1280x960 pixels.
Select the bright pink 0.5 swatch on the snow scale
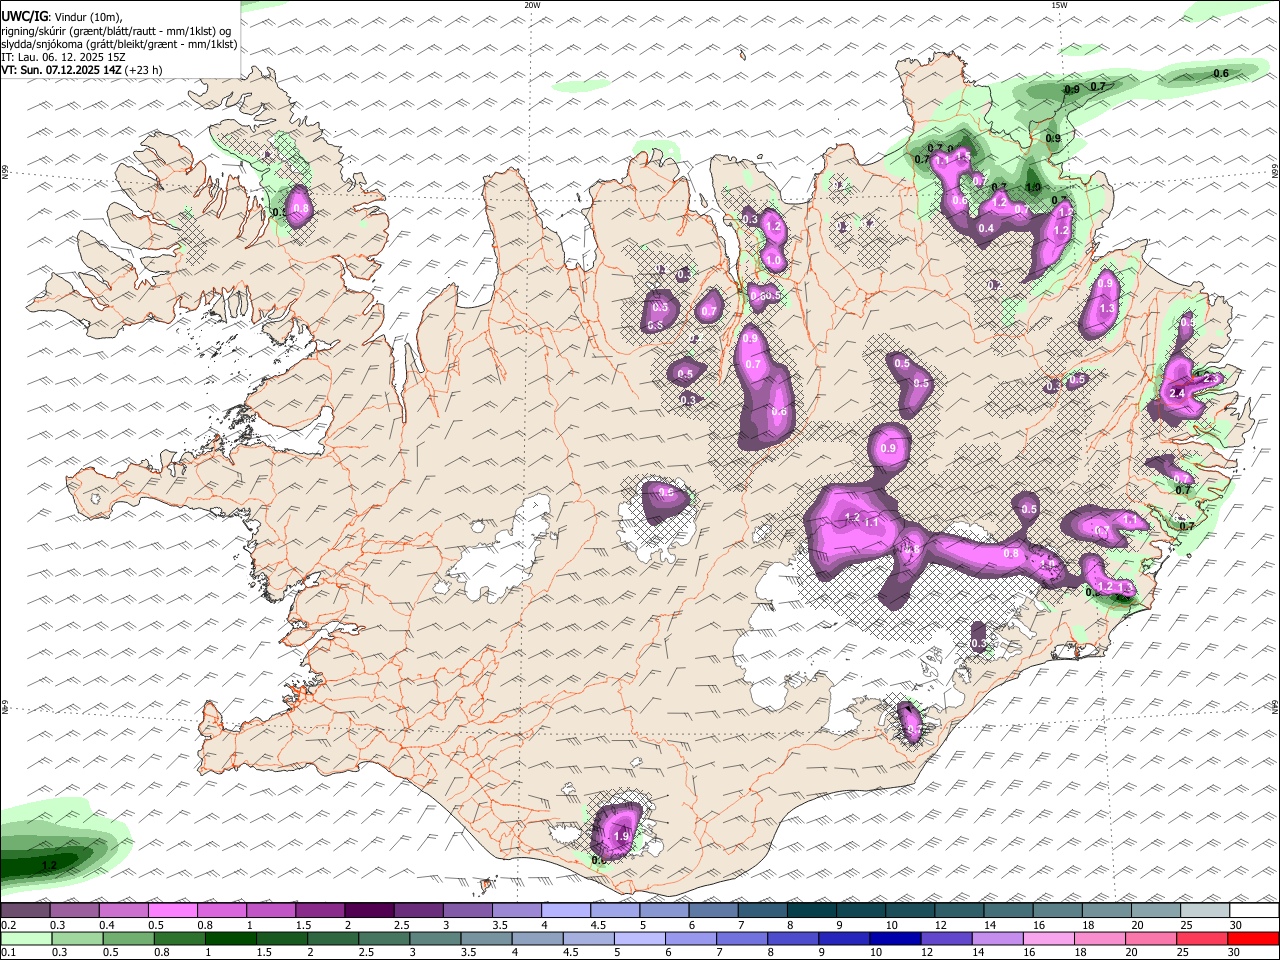(173, 911)
